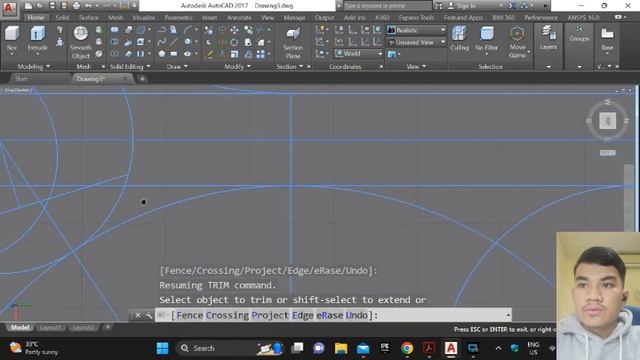Select the Spline tool in Draw panel
This screenshot has height=360, width=640.
click(x=162, y=42)
